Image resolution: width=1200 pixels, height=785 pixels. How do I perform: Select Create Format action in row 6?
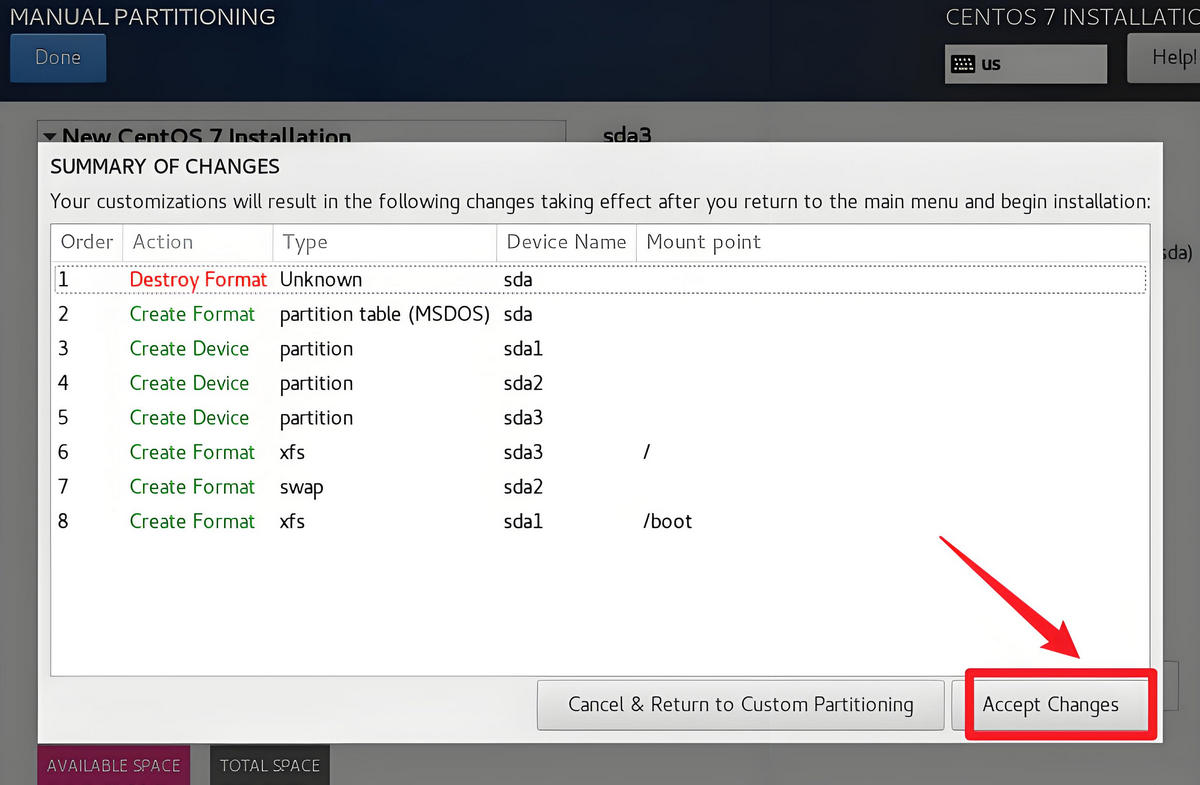(192, 452)
